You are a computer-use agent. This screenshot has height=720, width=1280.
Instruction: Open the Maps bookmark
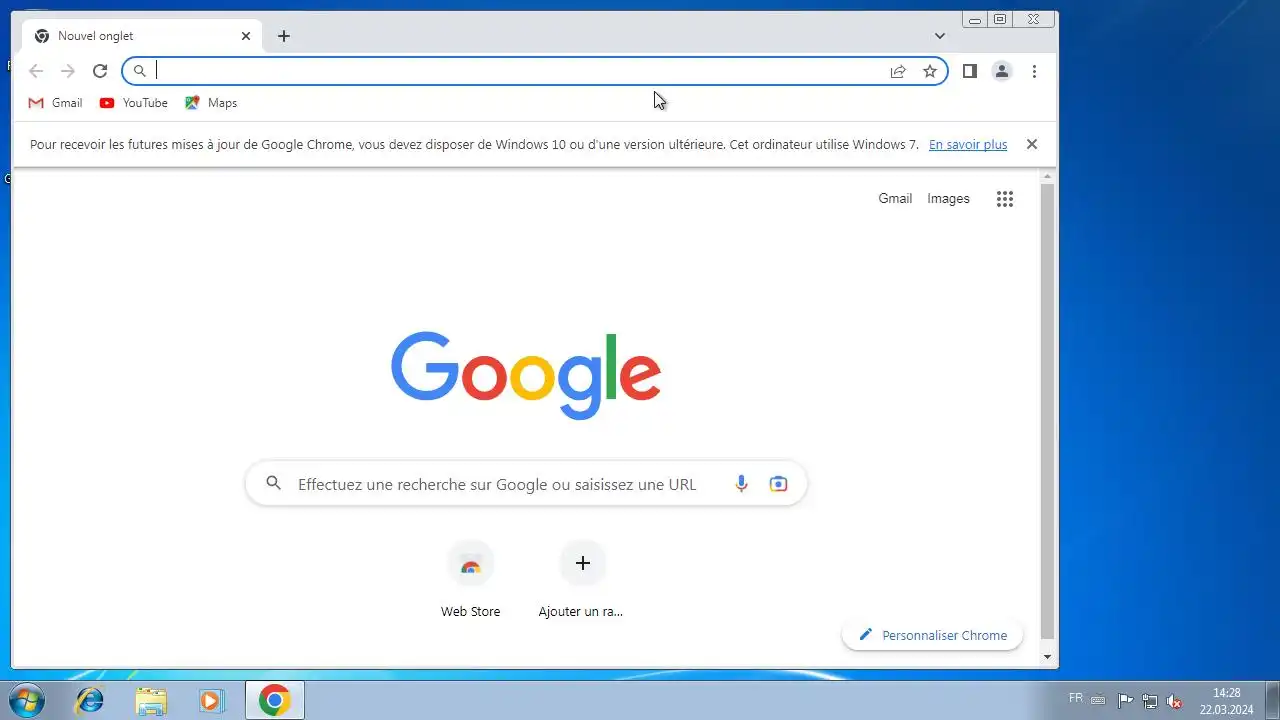coord(211,103)
